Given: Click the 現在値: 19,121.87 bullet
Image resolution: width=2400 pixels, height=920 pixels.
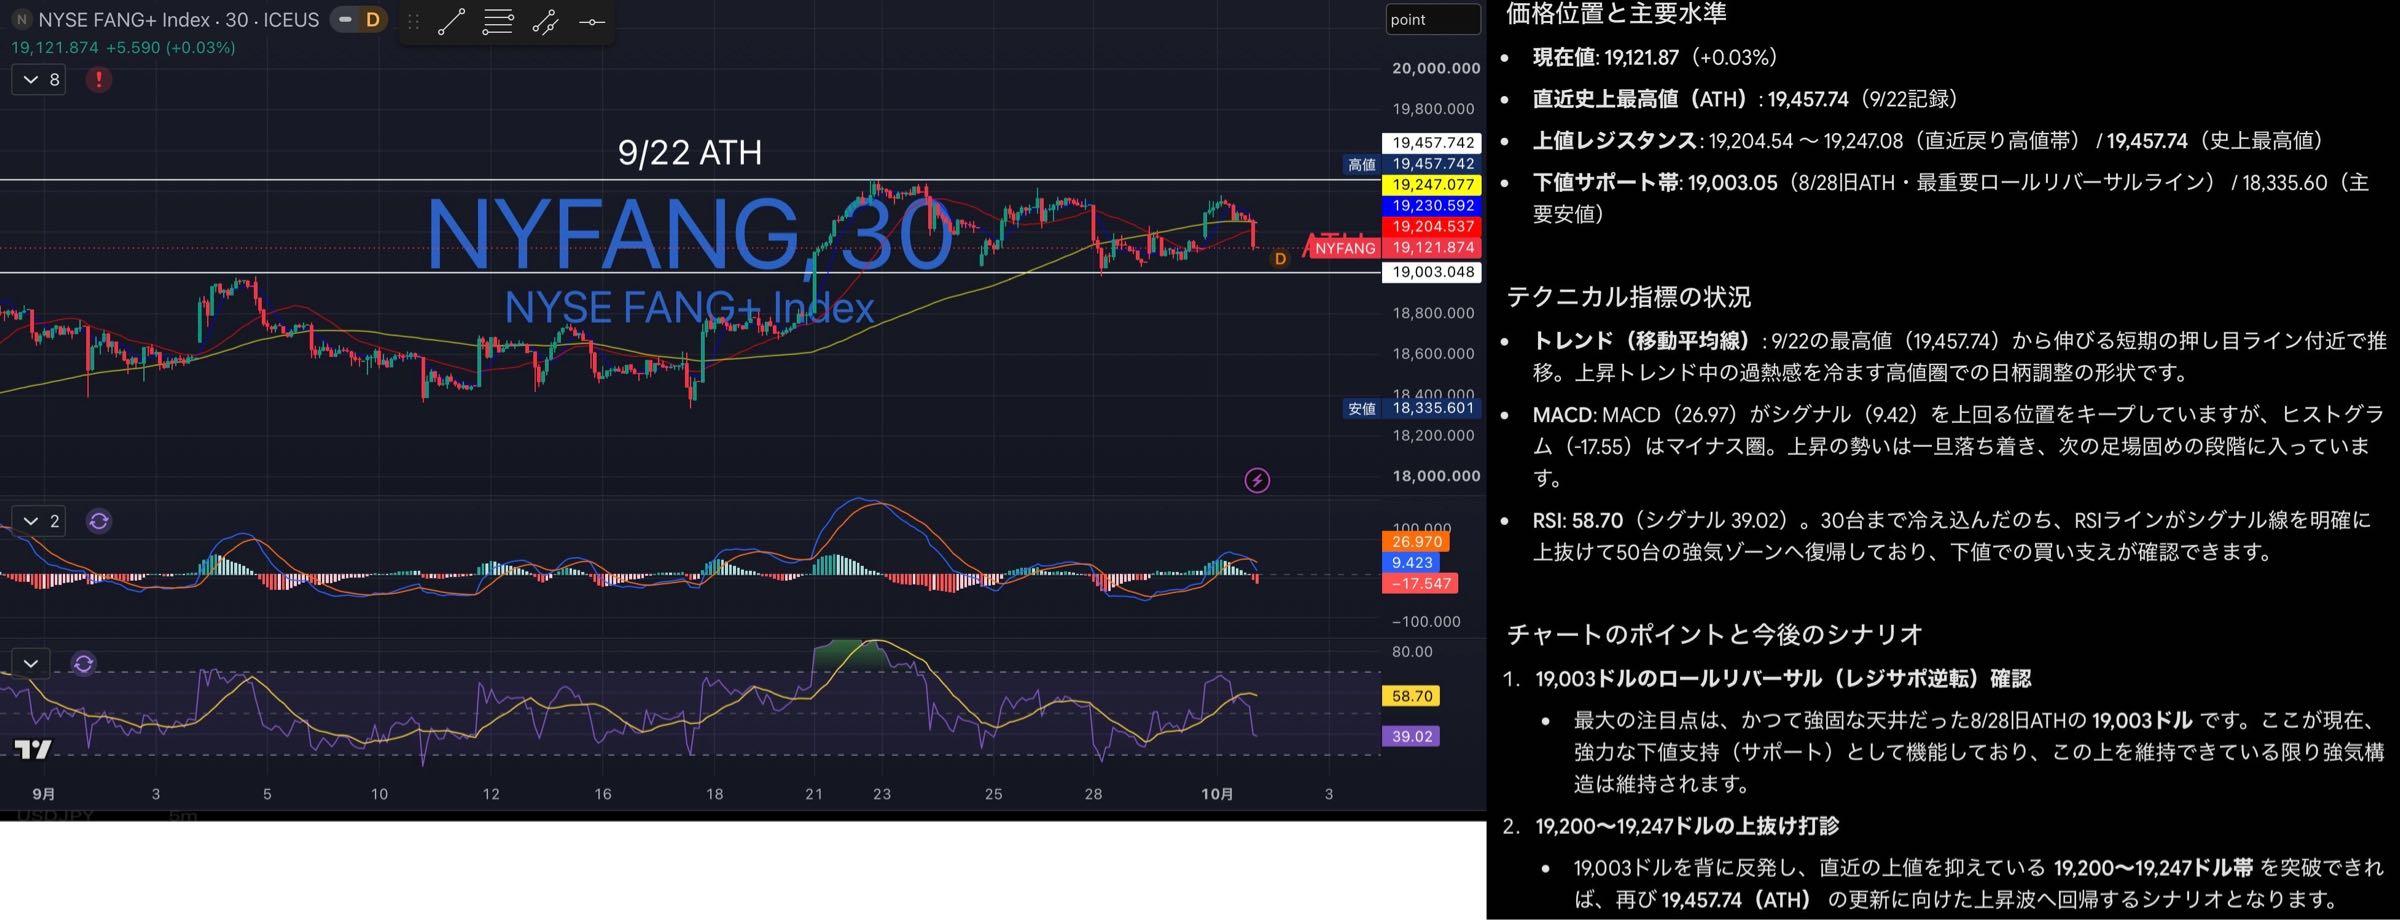Looking at the screenshot, I should pos(1655,58).
